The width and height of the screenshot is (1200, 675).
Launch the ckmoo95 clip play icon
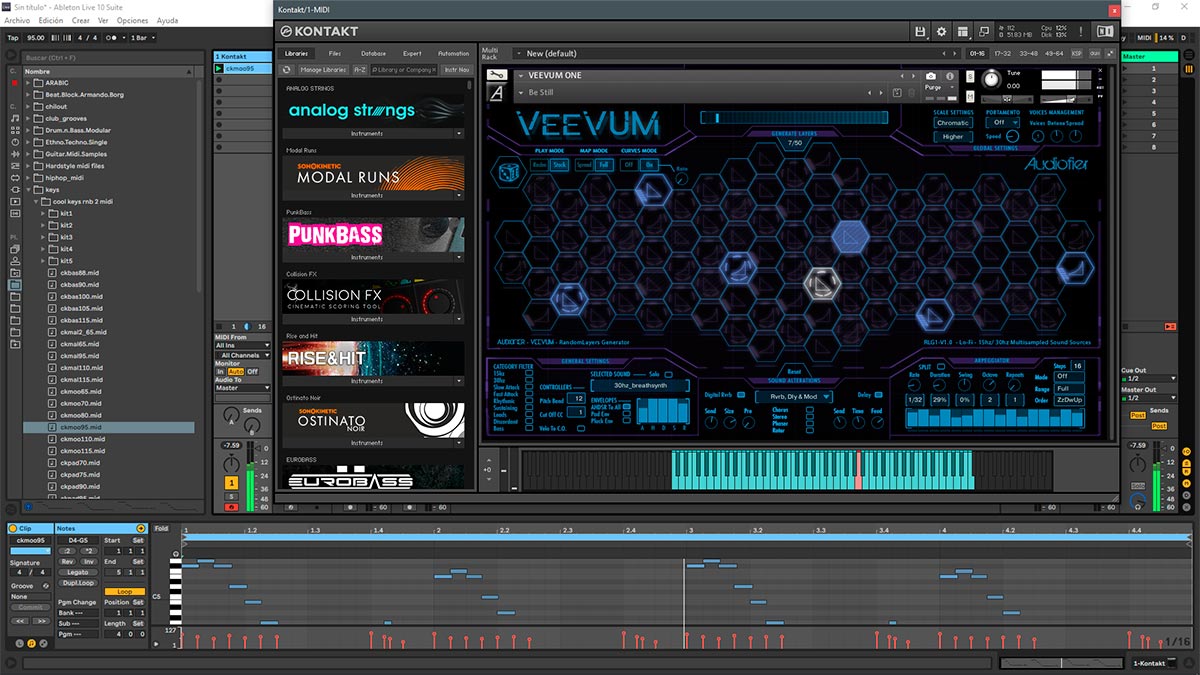tap(220, 69)
